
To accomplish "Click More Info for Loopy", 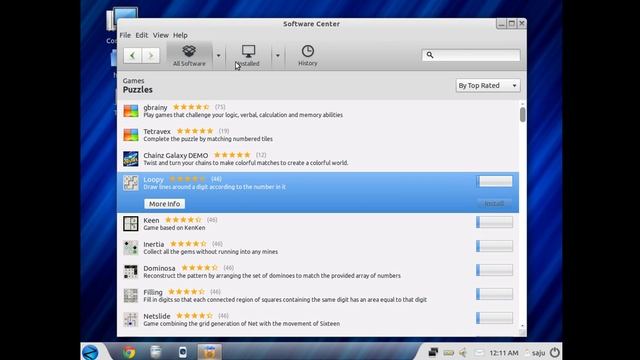I will click(164, 204).
